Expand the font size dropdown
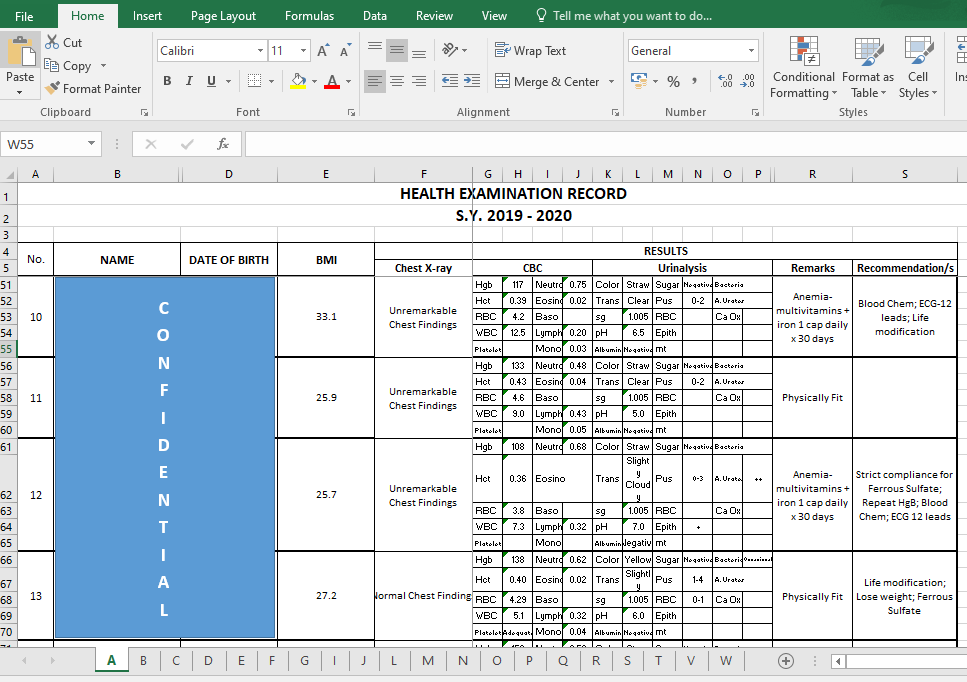This screenshot has width=967, height=682. coord(303,51)
